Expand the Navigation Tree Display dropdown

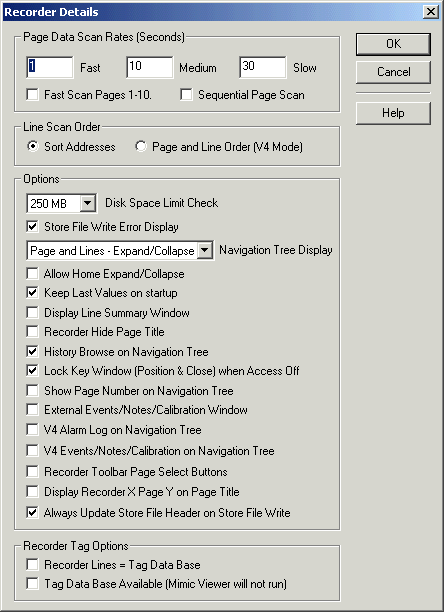coord(205,250)
